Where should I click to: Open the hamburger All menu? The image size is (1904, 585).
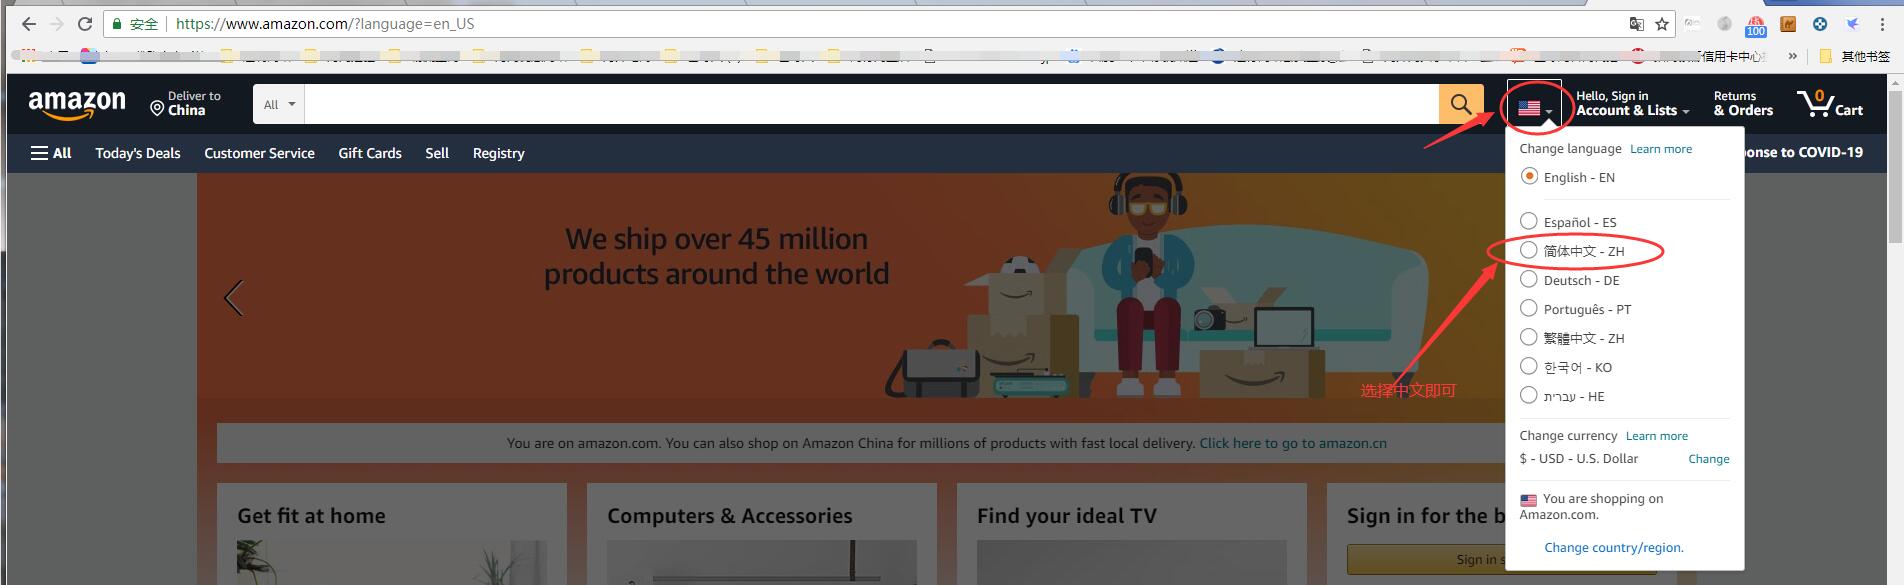click(50, 153)
